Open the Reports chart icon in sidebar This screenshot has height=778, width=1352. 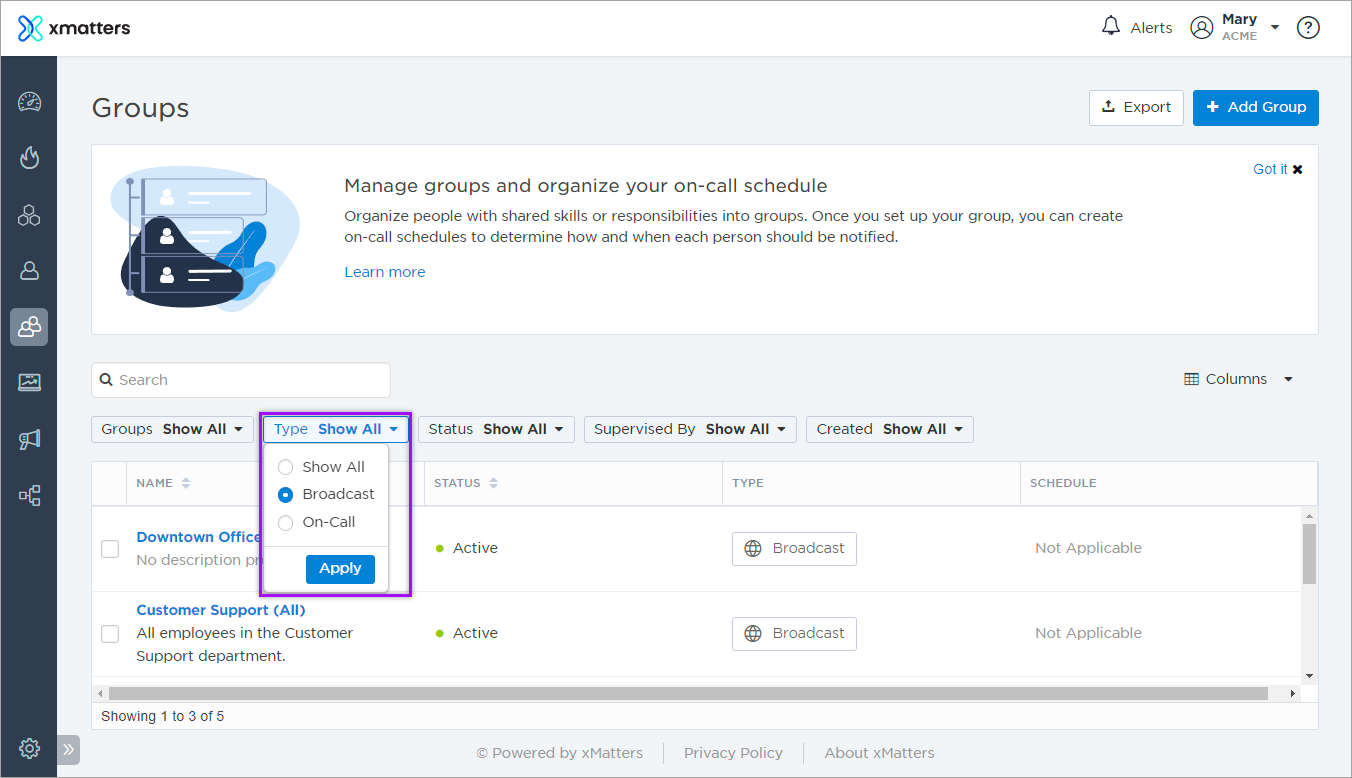pos(29,382)
